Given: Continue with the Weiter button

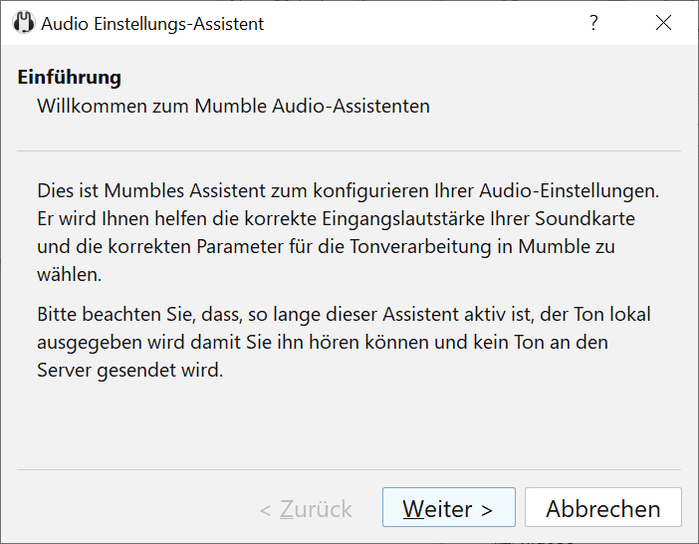Looking at the screenshot, I should pyautogui.click(x=448, y=507).
